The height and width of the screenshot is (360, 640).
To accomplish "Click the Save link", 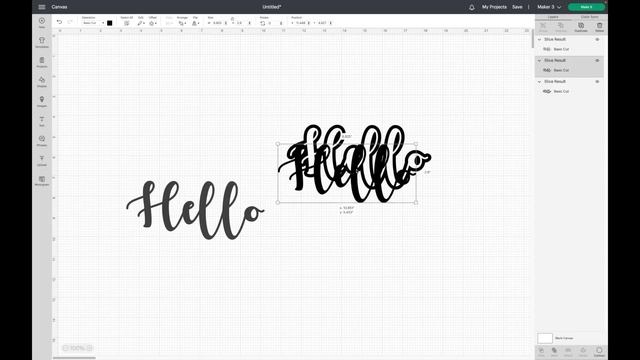I will 517,7.
